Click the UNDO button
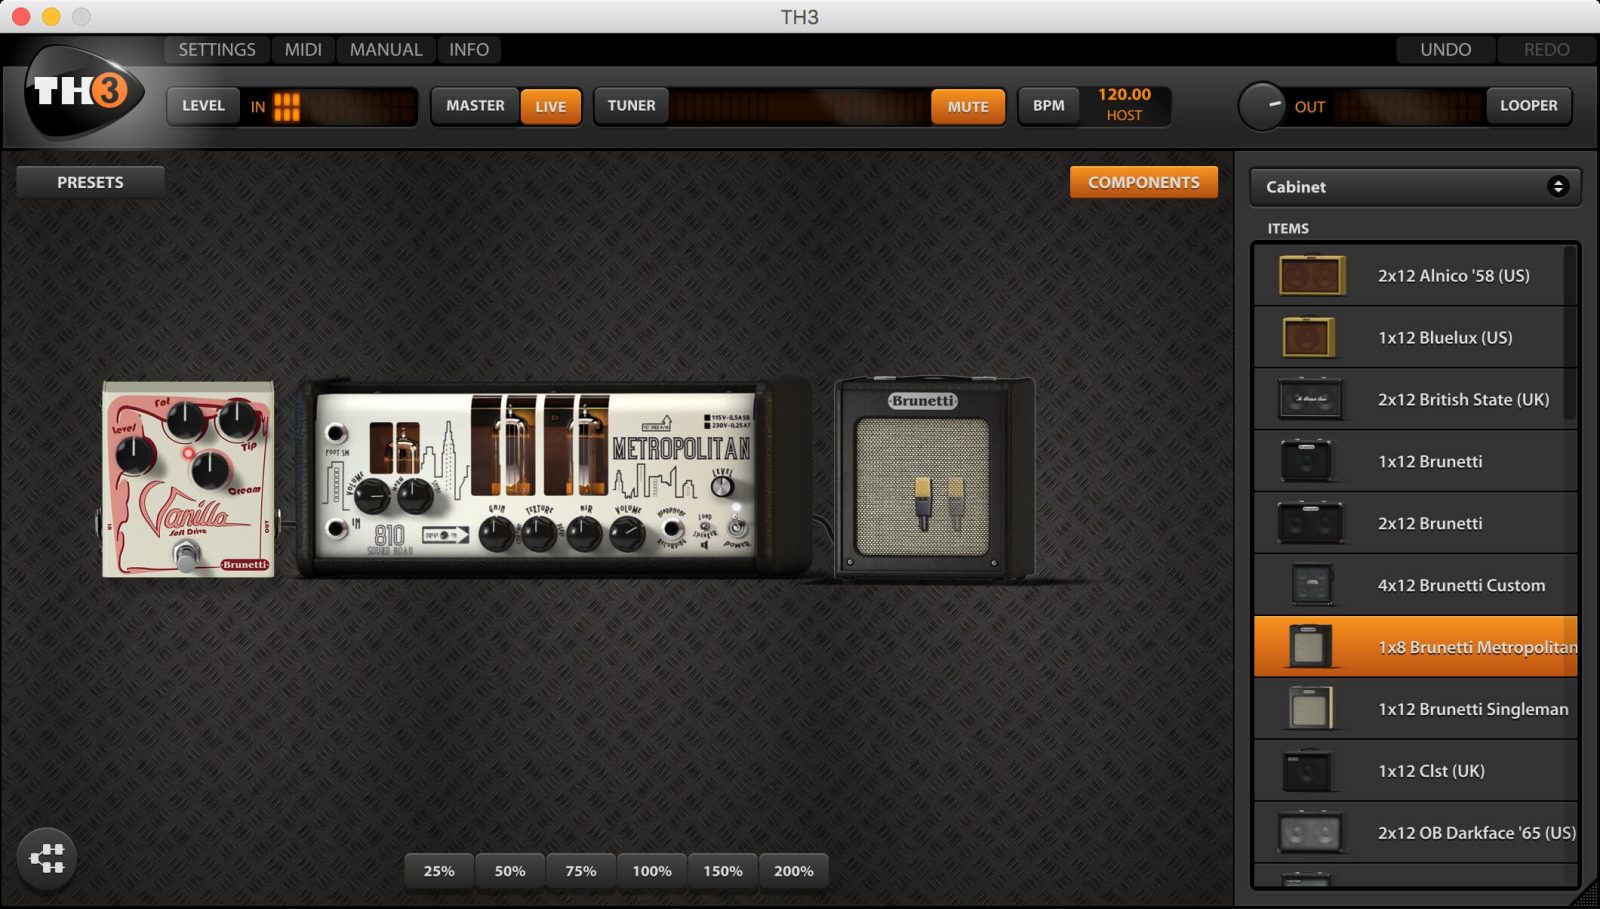This screenshot has height=909, width=1600. (1445, 49)
